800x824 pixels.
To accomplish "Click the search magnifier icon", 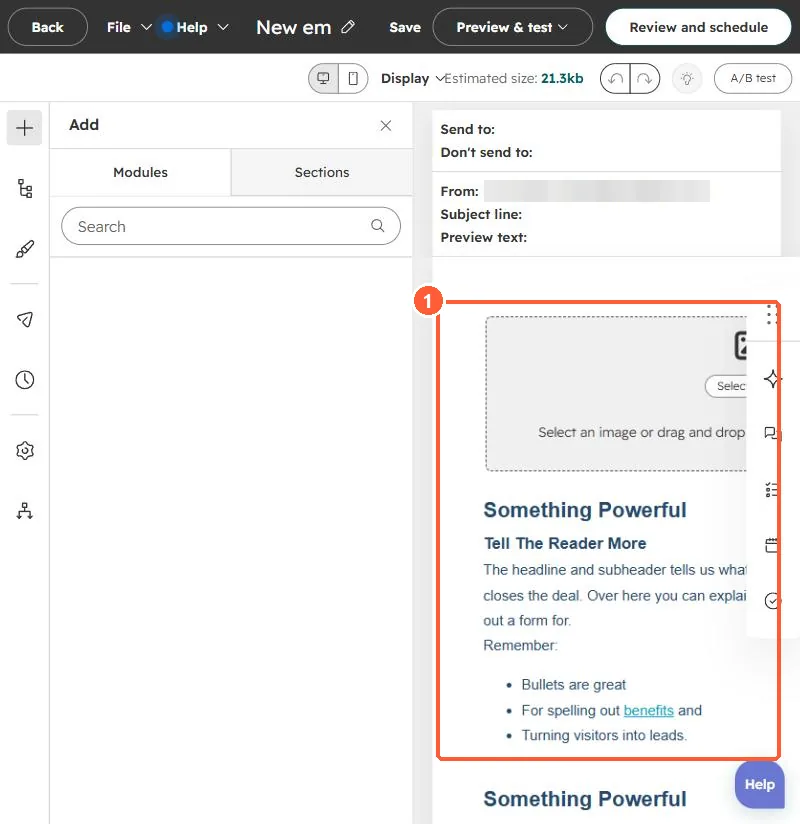I will (377, 225).
